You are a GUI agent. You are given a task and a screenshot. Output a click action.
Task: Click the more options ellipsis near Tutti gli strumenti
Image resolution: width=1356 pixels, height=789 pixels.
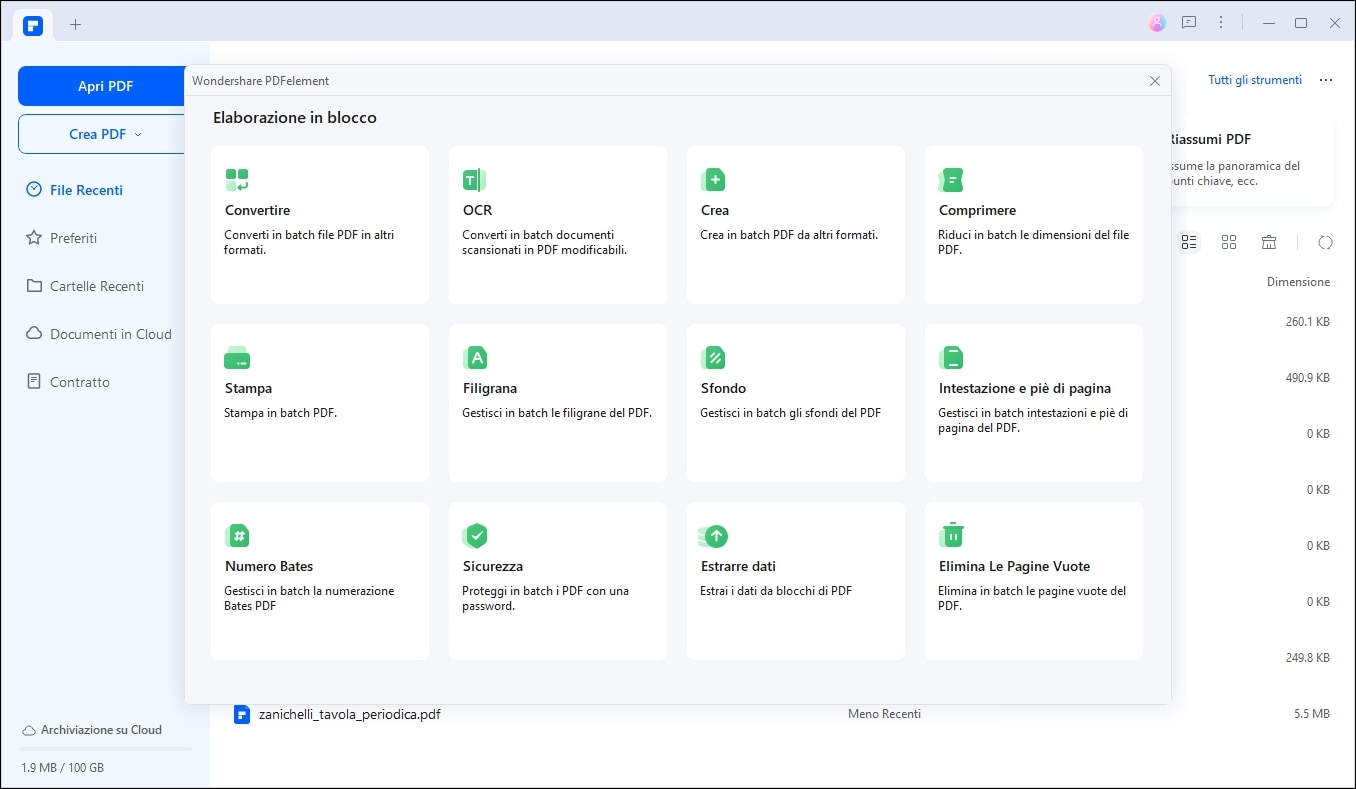(1326, 80)
